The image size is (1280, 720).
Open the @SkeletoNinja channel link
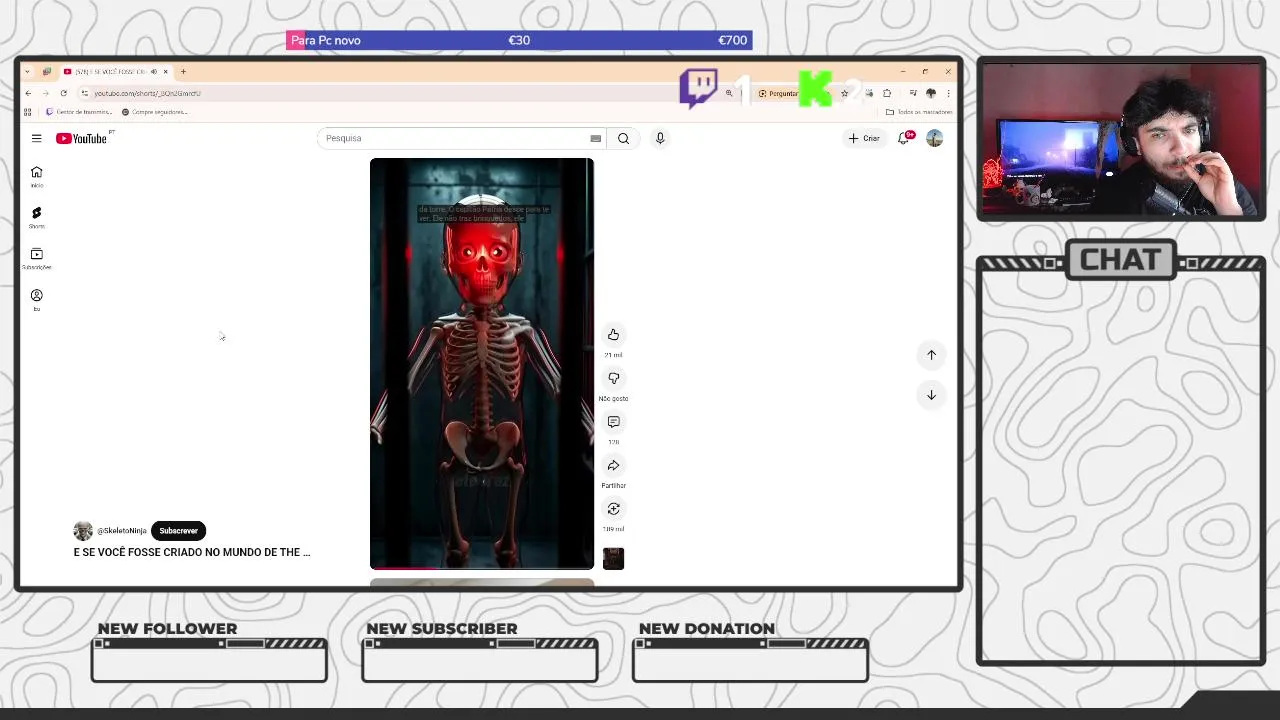pos(121,531)
